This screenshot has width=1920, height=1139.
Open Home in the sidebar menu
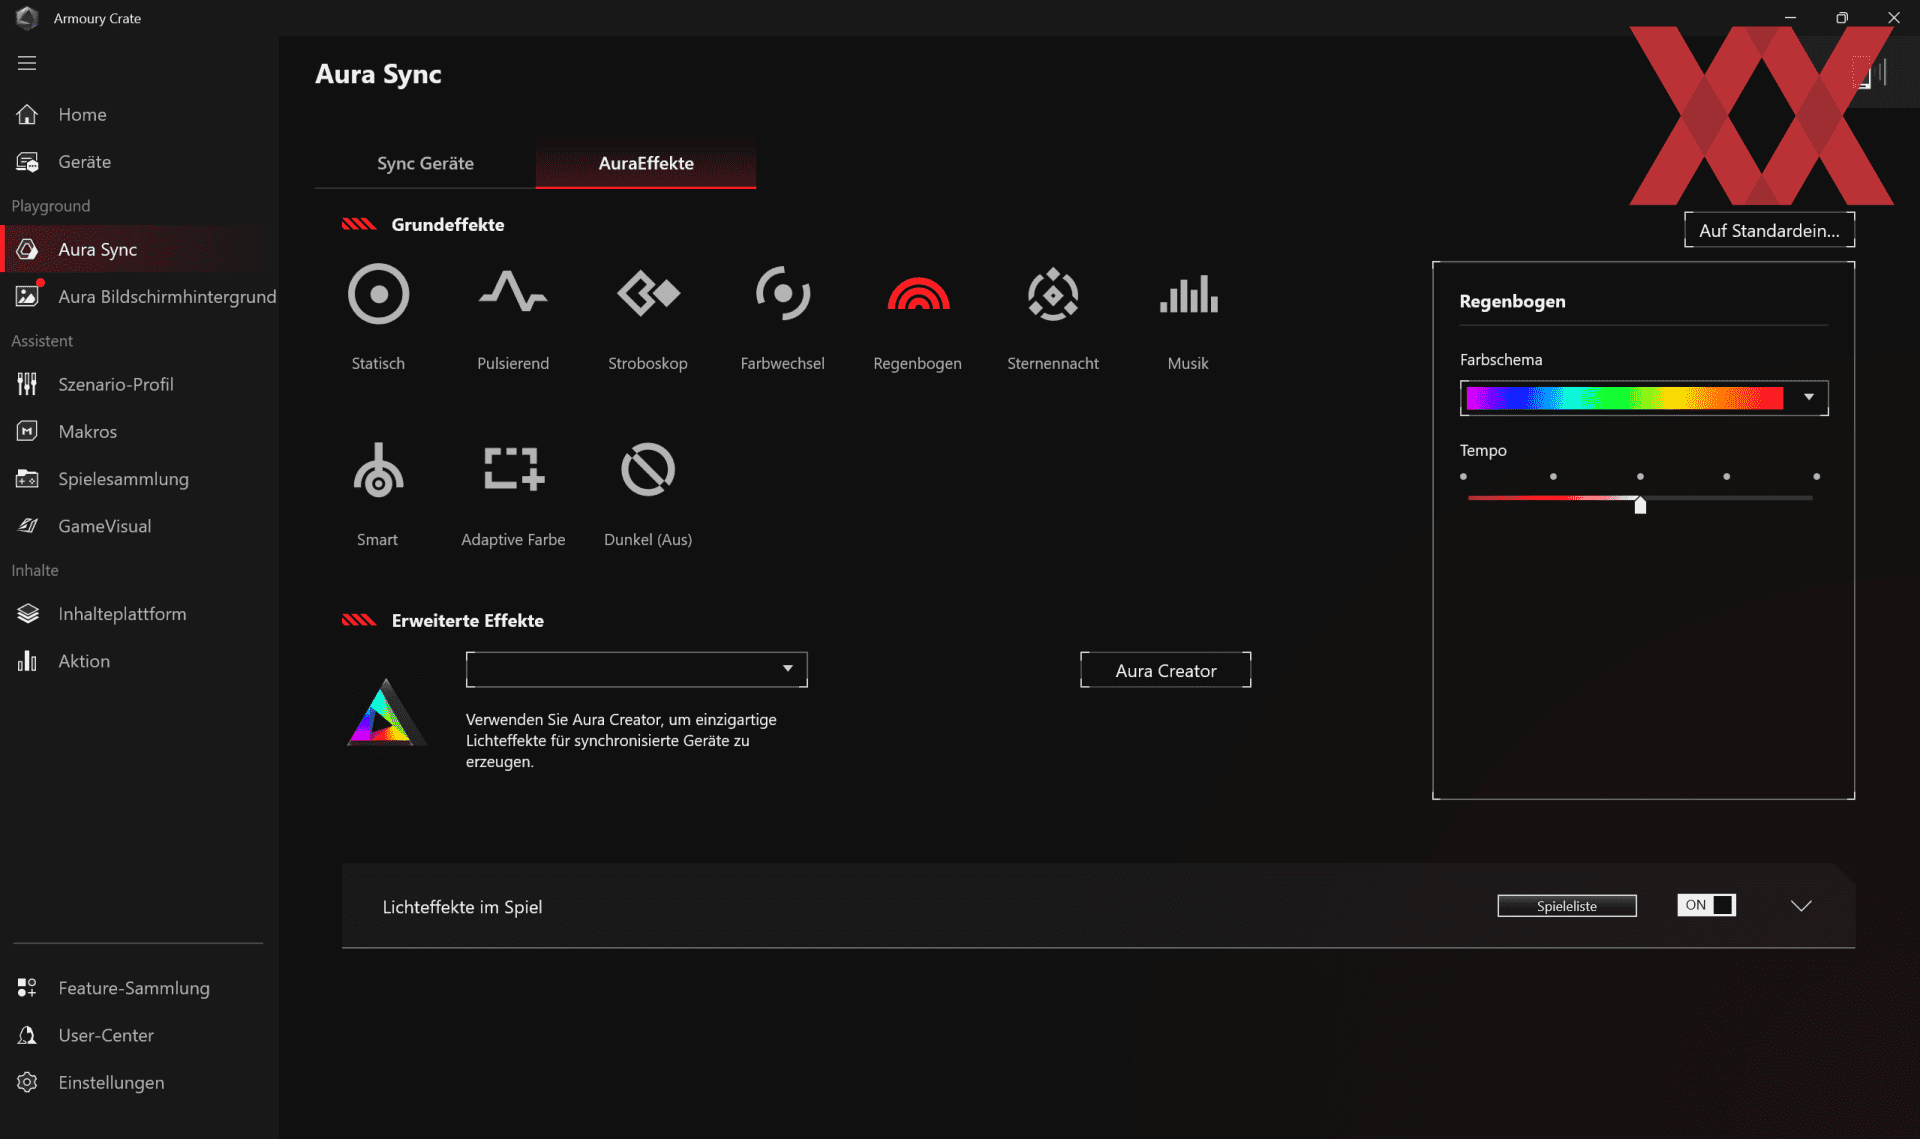pyautogui.click(x=82, y=114)
